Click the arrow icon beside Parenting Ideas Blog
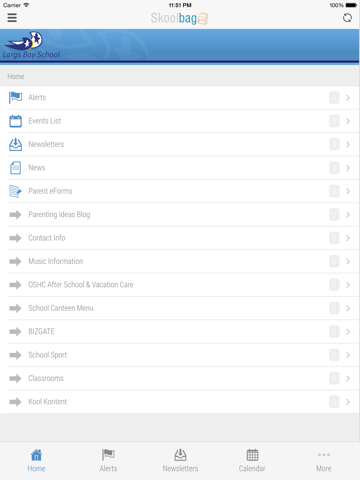Viewport: 360px width, 480px height. pyautogui.click(x=15, y=215)
